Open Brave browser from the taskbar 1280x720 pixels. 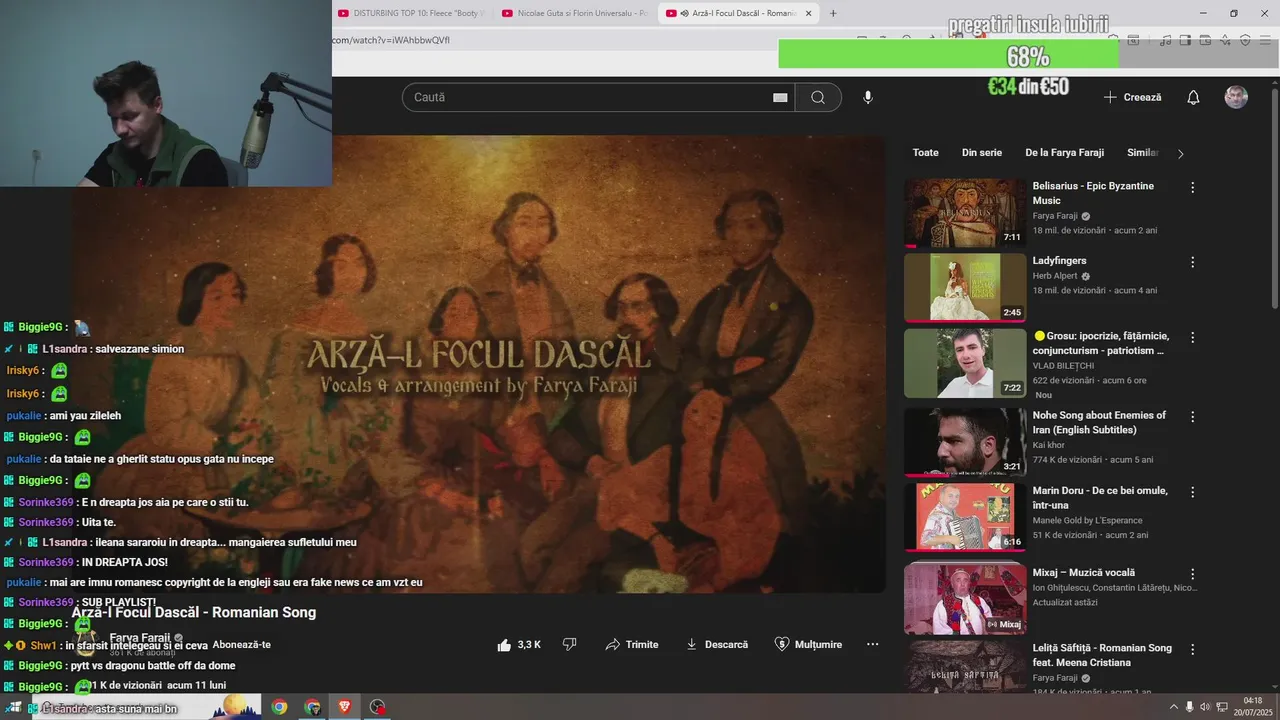coord(345,707)
